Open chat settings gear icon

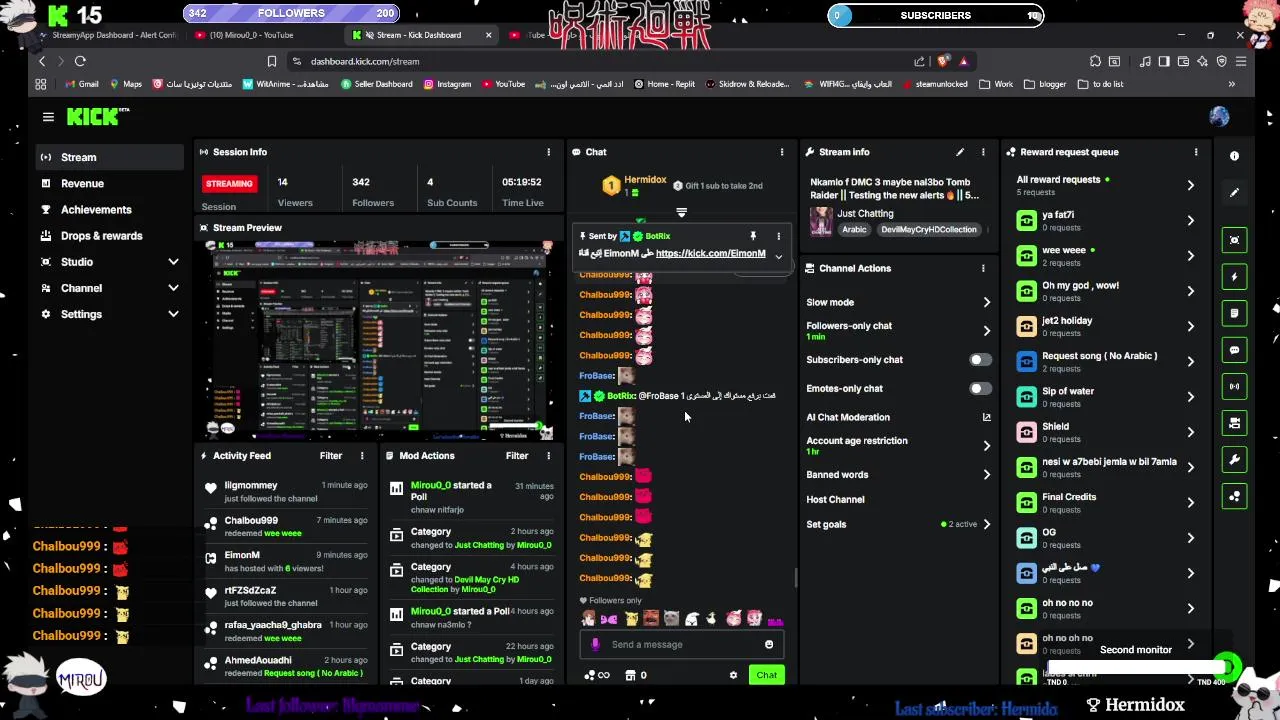tap(733, 675)
